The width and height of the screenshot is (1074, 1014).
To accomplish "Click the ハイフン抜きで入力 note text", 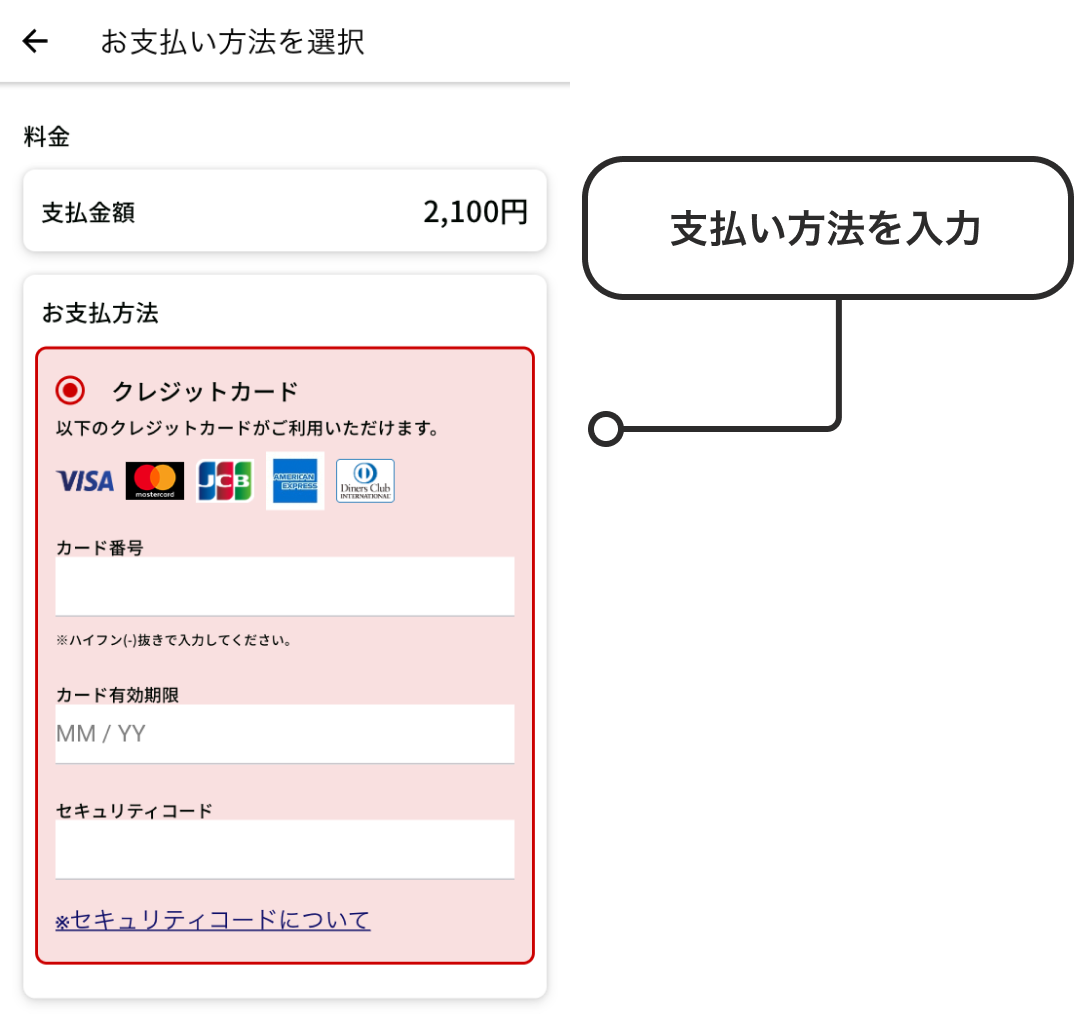I will tap(174, 640).
